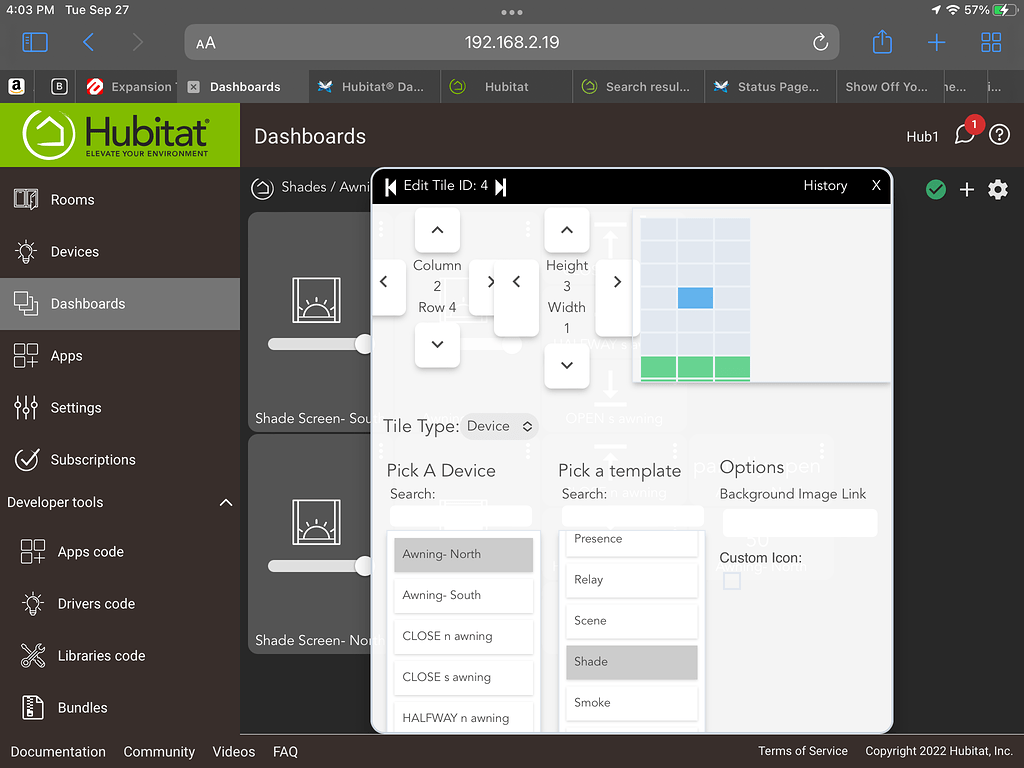
Task: Collapse the Developer tools section
Action: click(225, 502)
